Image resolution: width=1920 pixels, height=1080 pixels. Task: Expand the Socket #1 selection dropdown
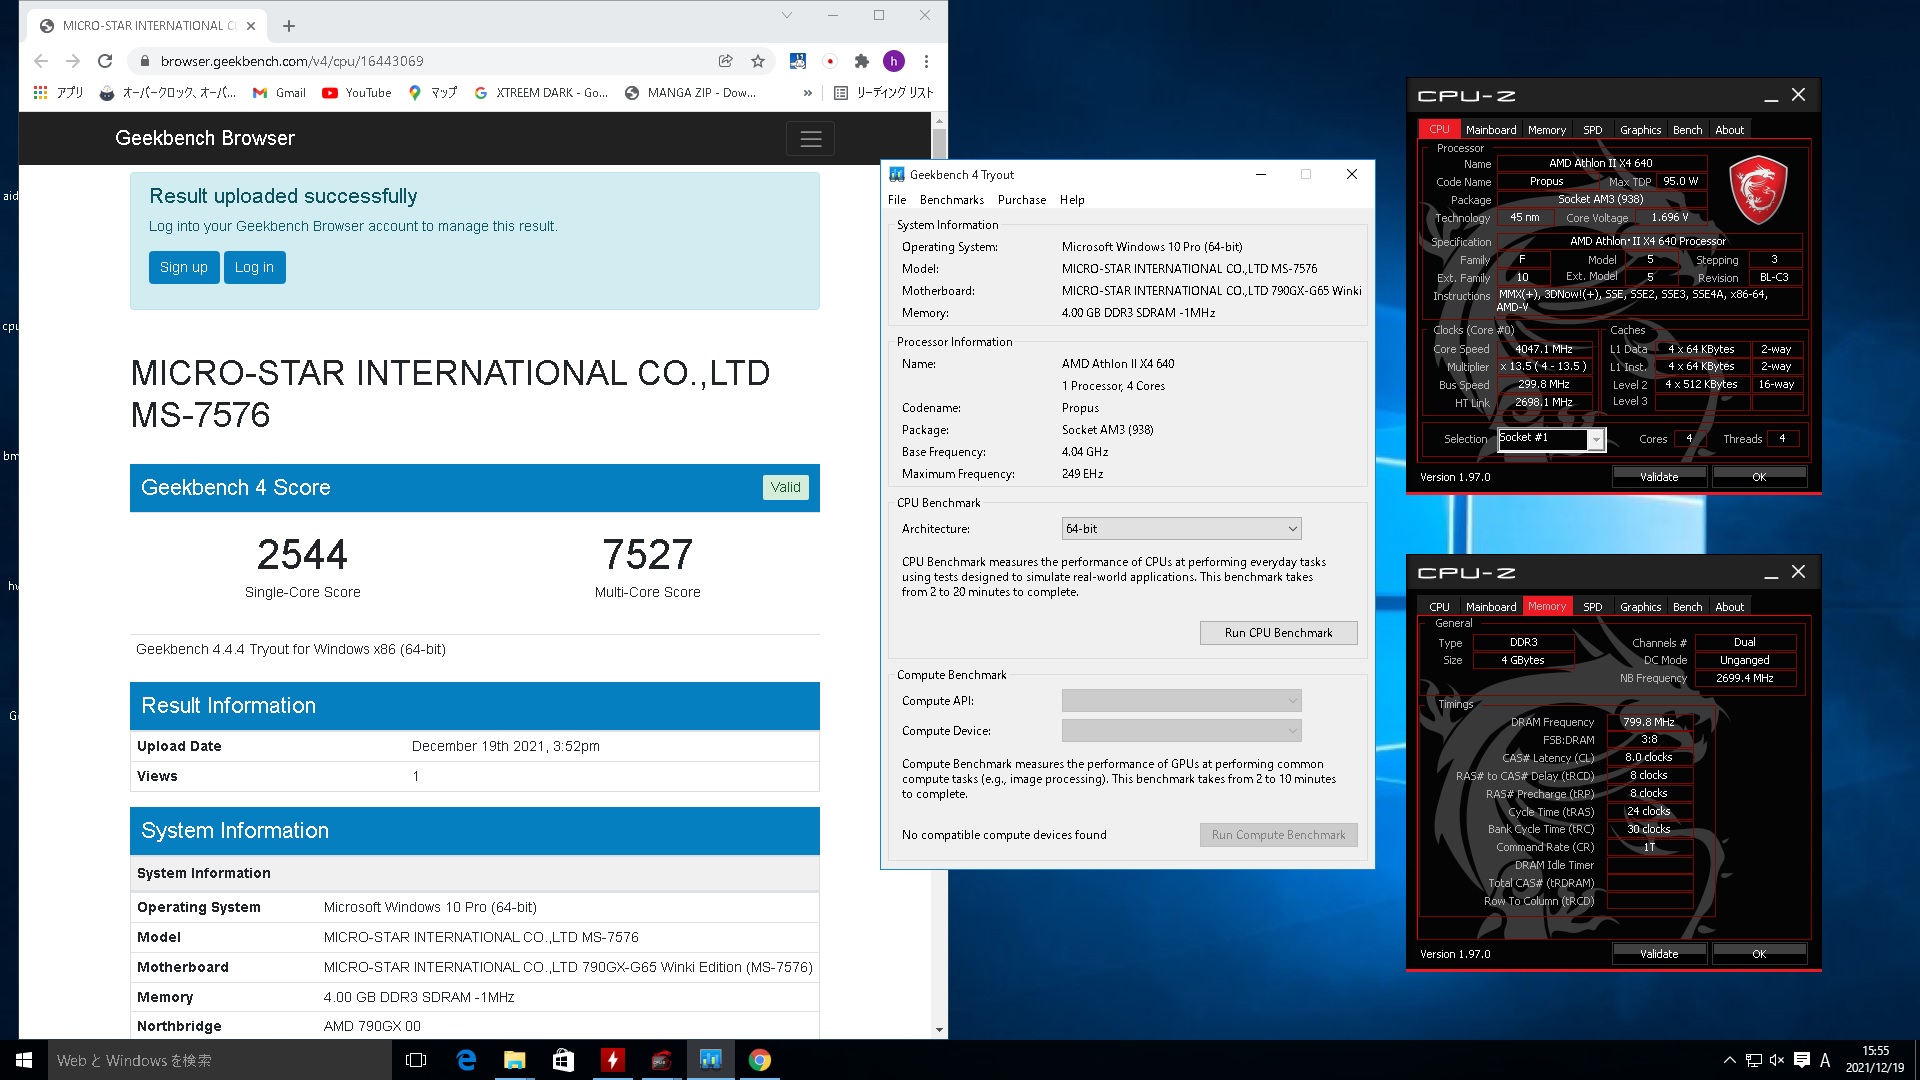(1596, 439)
